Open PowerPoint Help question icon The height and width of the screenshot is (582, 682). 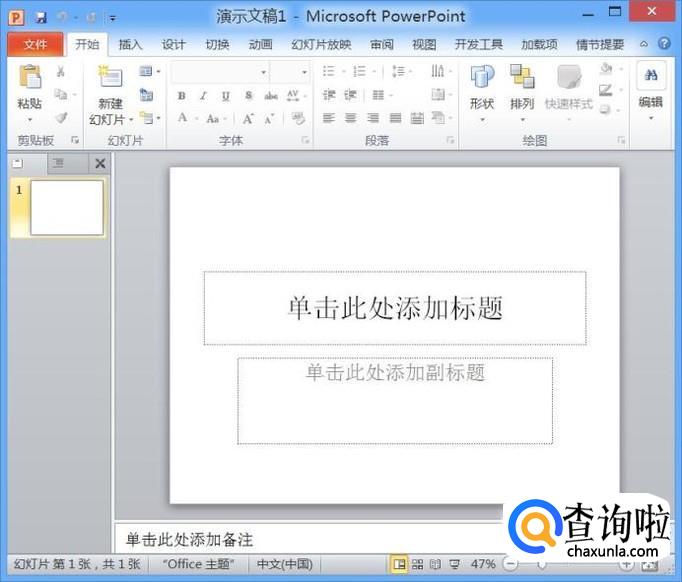pos(664,43)
